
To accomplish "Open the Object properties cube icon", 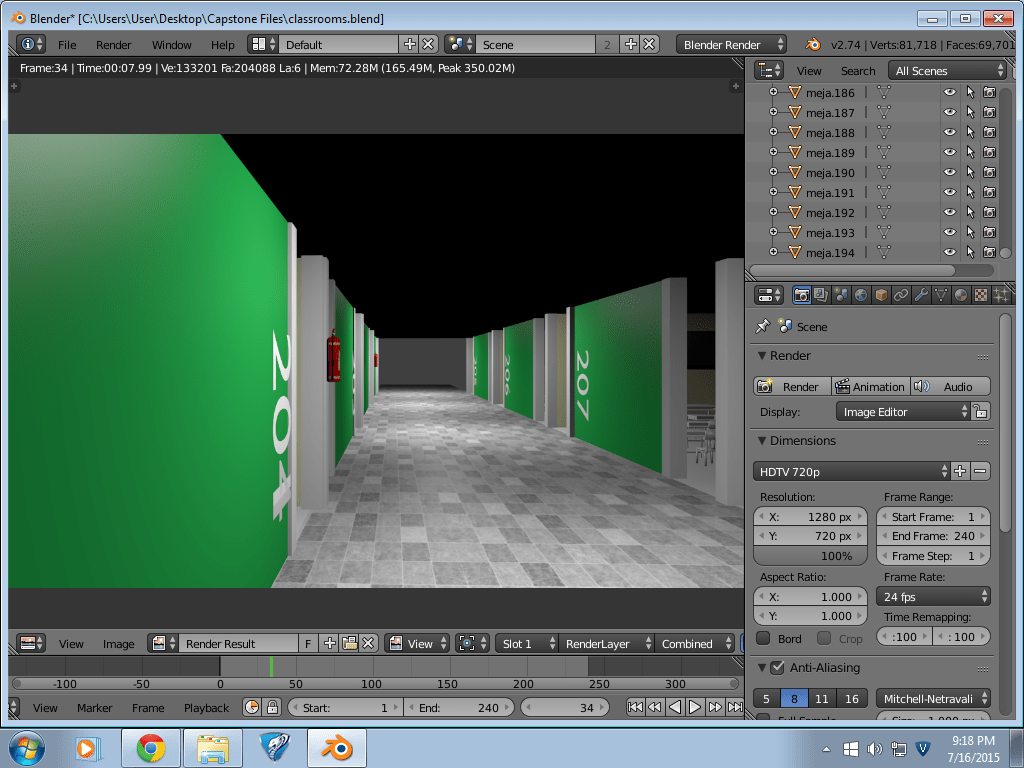I will (x=879, y=294).
